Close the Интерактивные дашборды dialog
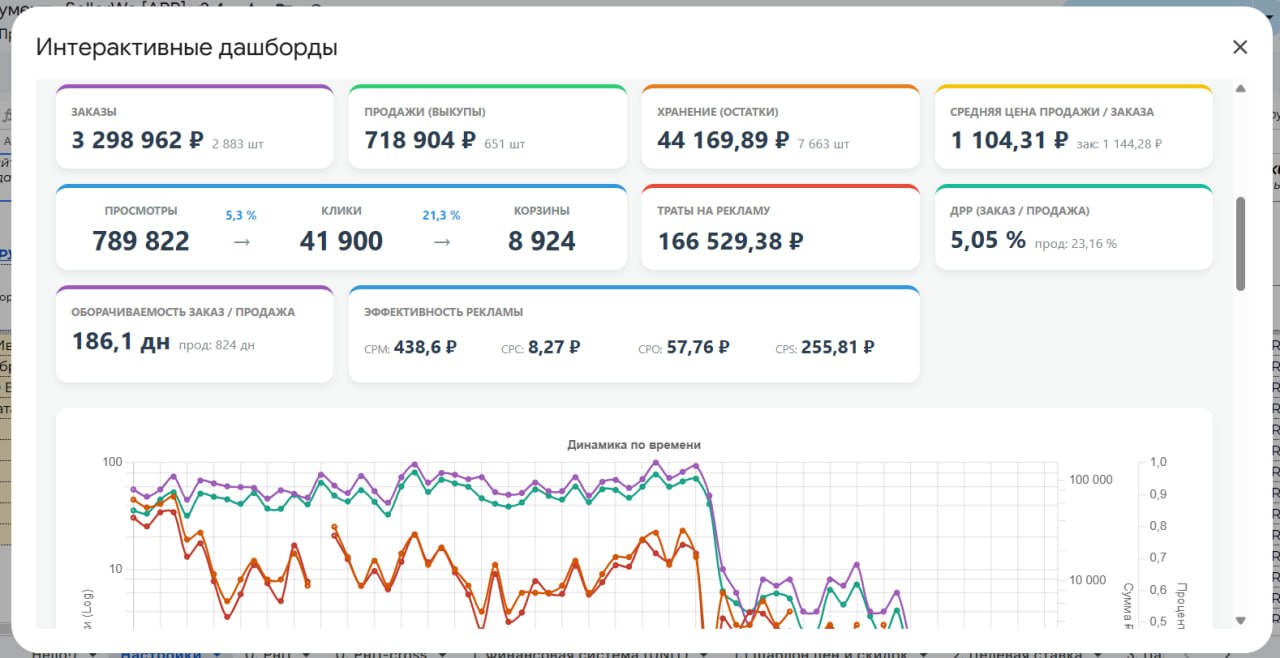 tap(1240, 47)
